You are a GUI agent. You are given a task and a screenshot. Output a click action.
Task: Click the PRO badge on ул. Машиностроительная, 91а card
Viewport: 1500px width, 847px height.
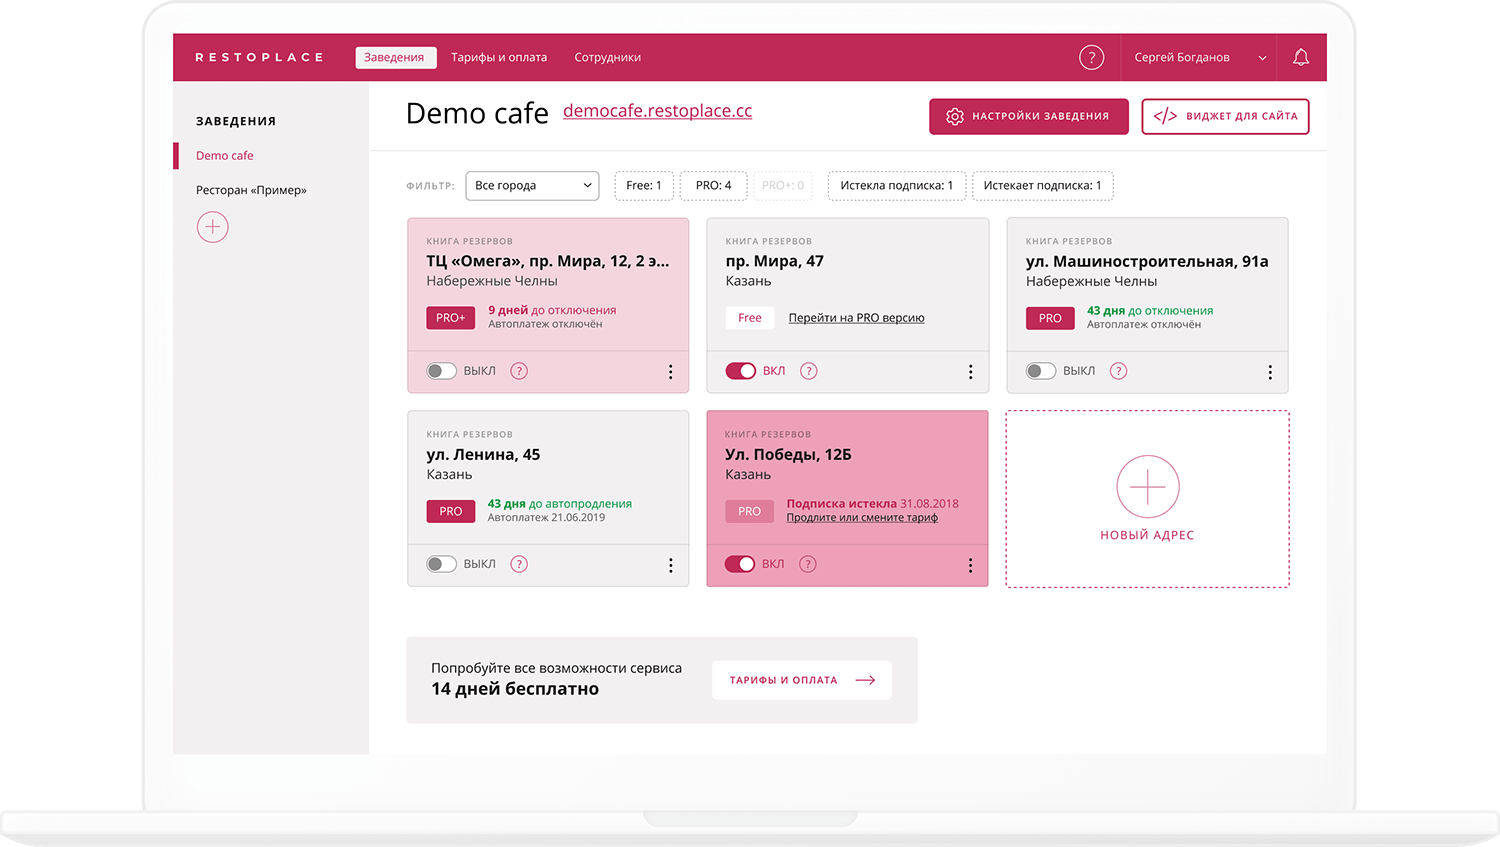pos(1050,318)
